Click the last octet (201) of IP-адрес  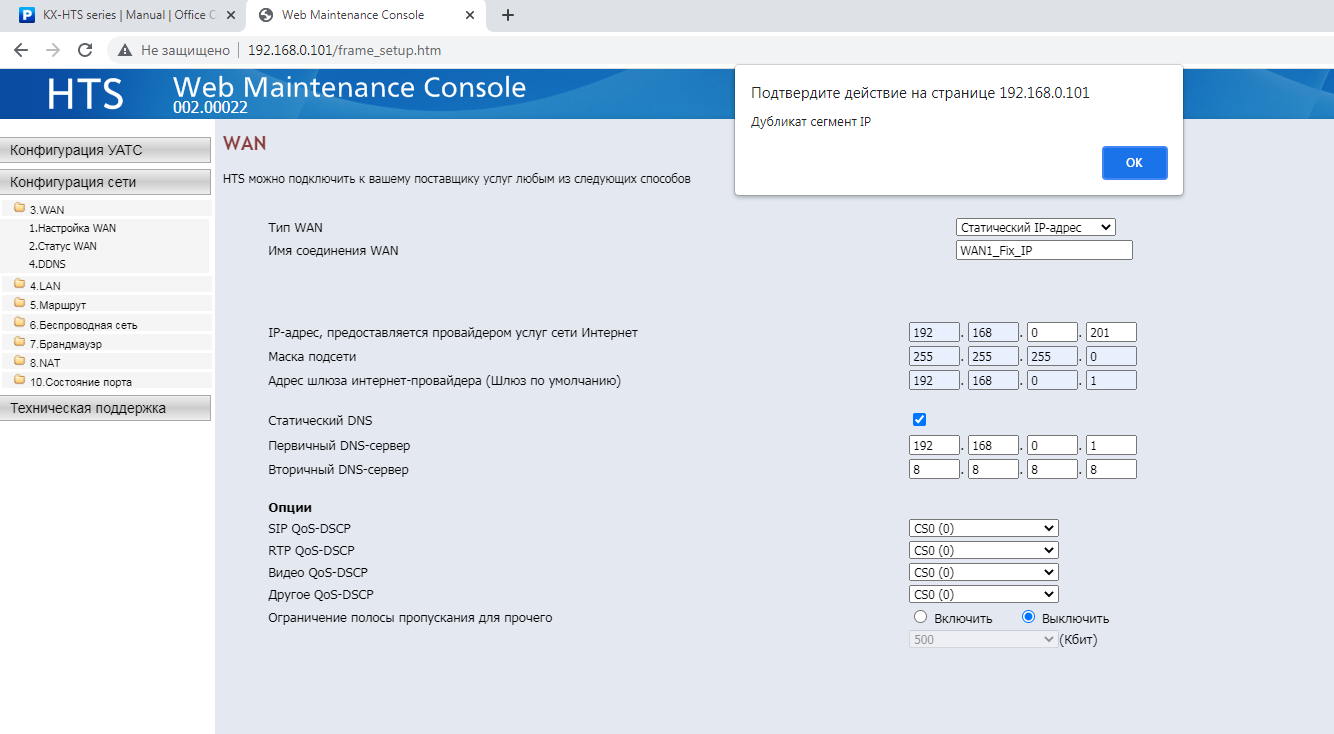[1111, 332]
